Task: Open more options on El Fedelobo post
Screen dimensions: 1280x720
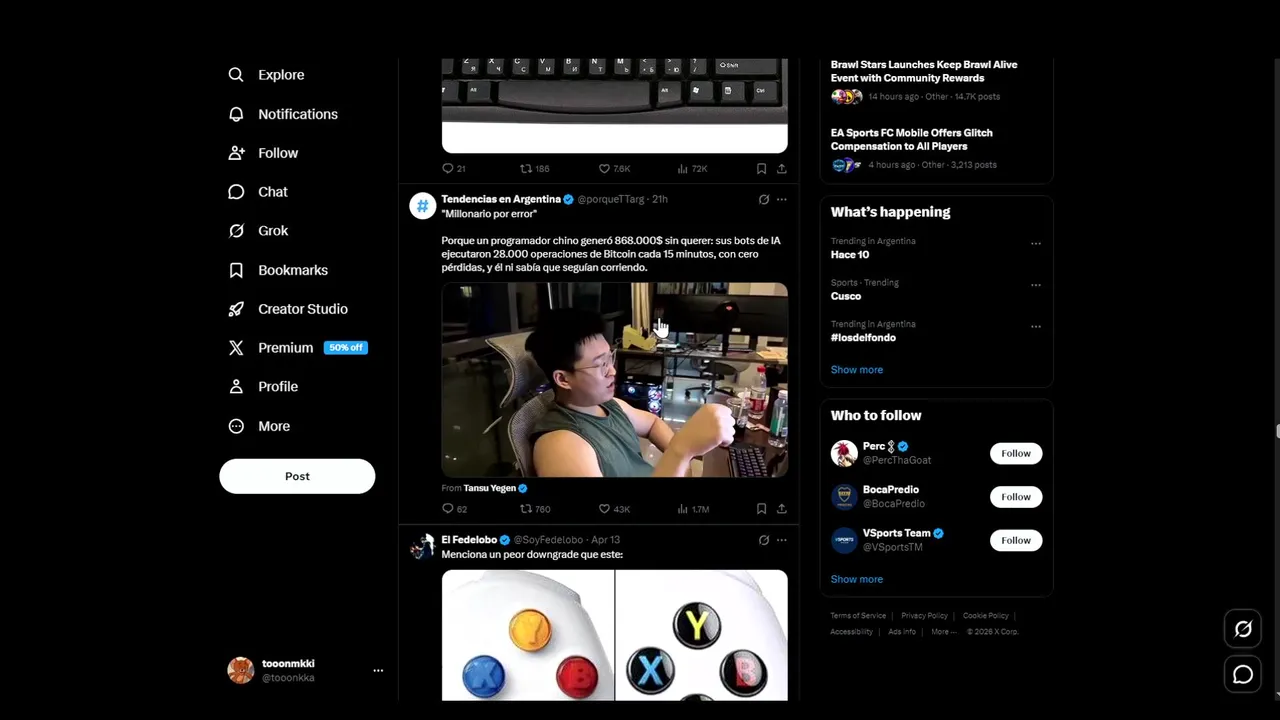Action: click(782, 540)
